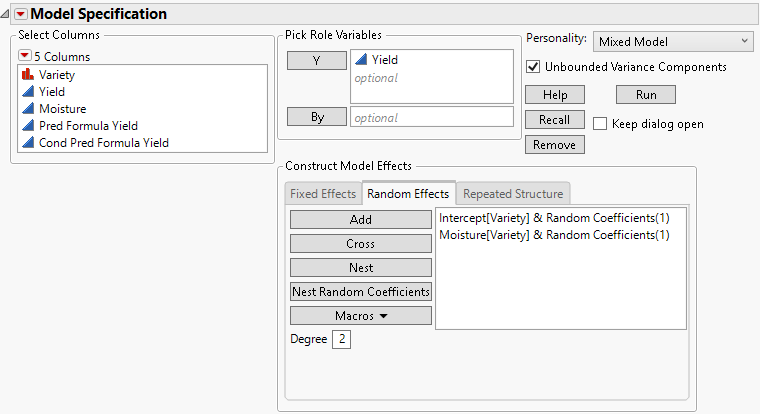The width and height of the screenshot is (760, 414).
Task: Select the Moisture[Variety] random effect entry
Action: pos(554,235)
